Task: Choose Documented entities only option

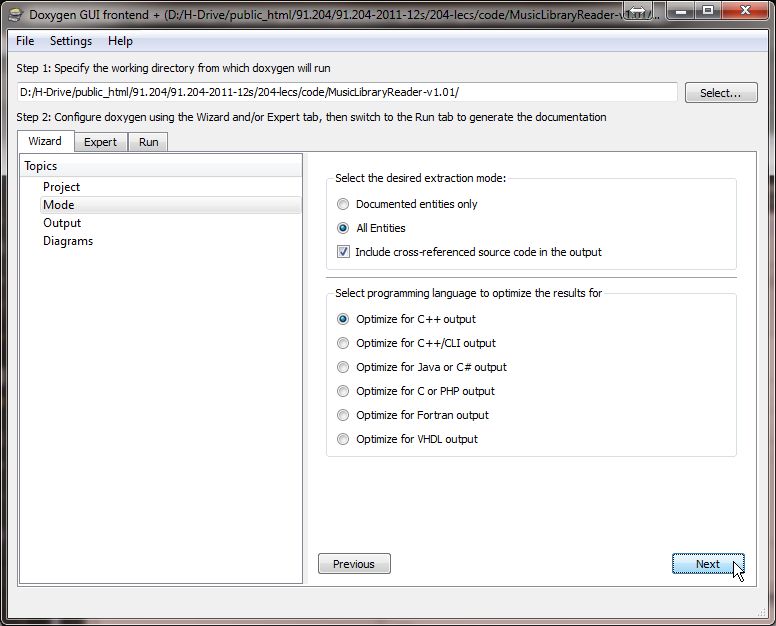Action: coord(407,204)
